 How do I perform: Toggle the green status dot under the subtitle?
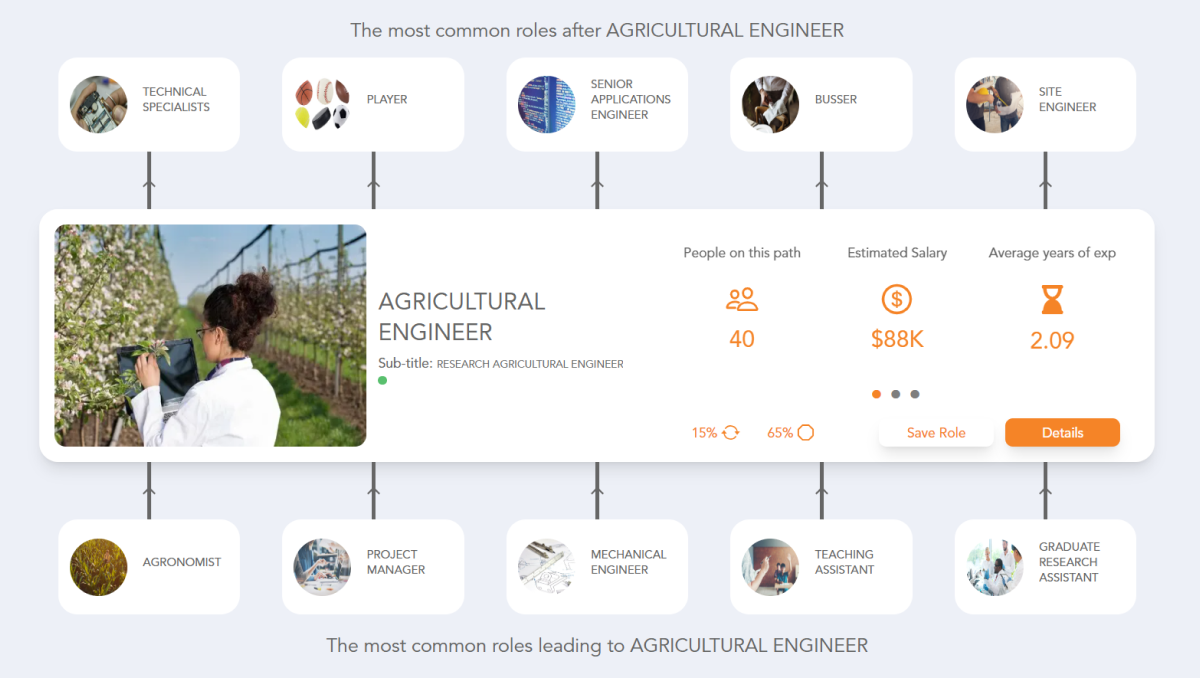pos(383,380)
